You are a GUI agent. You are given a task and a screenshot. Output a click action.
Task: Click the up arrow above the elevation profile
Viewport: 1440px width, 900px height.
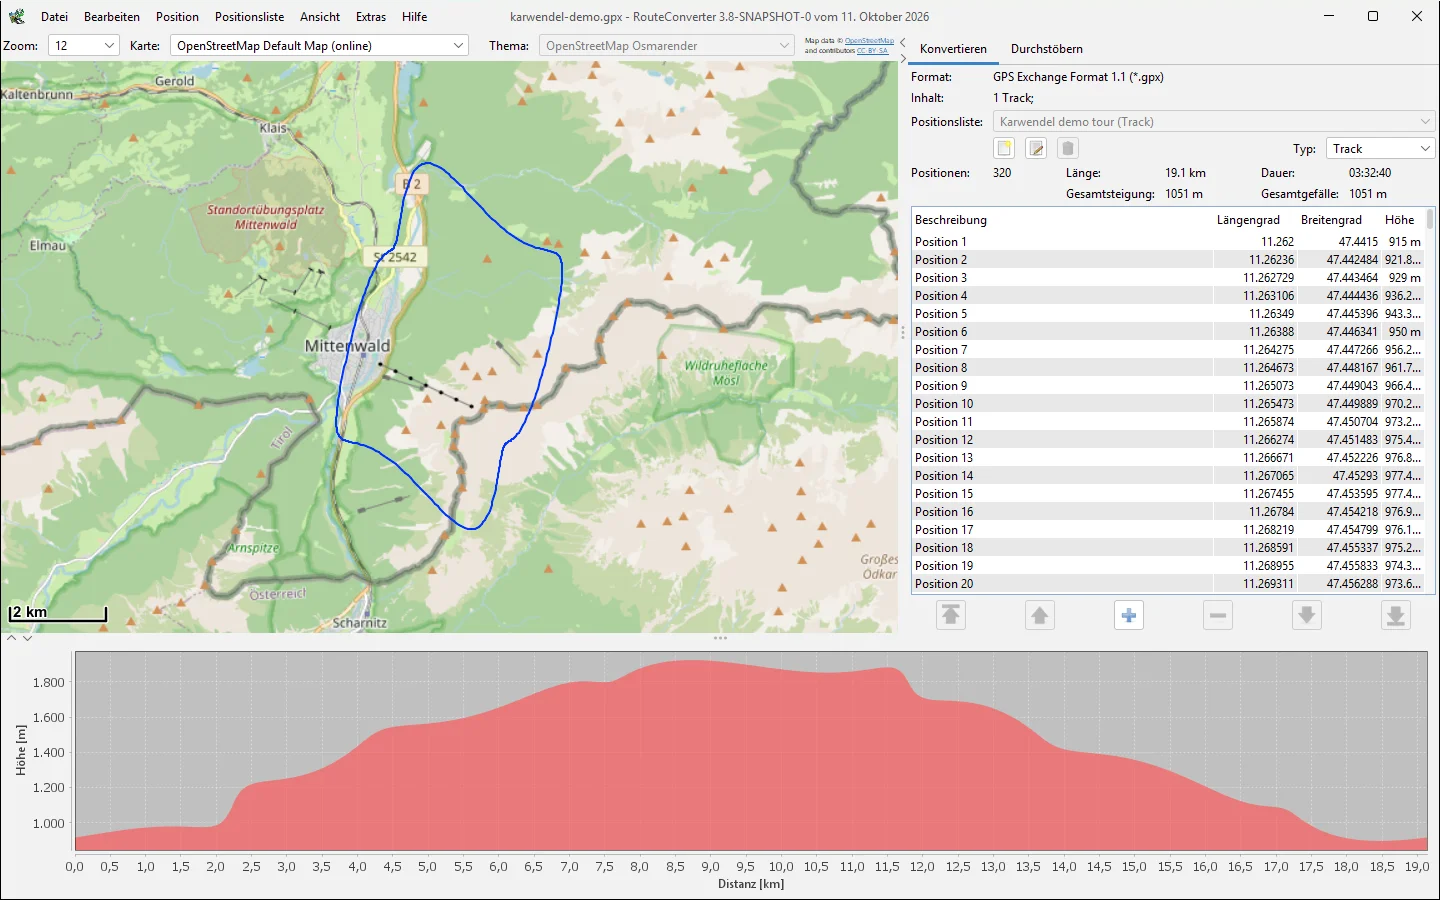pos(11,638)
